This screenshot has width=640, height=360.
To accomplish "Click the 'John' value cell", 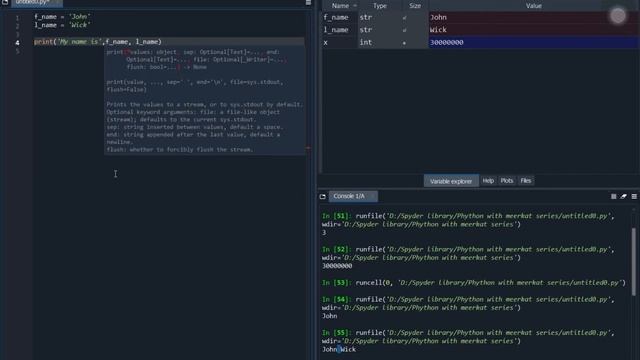I will tap(533, 18).
